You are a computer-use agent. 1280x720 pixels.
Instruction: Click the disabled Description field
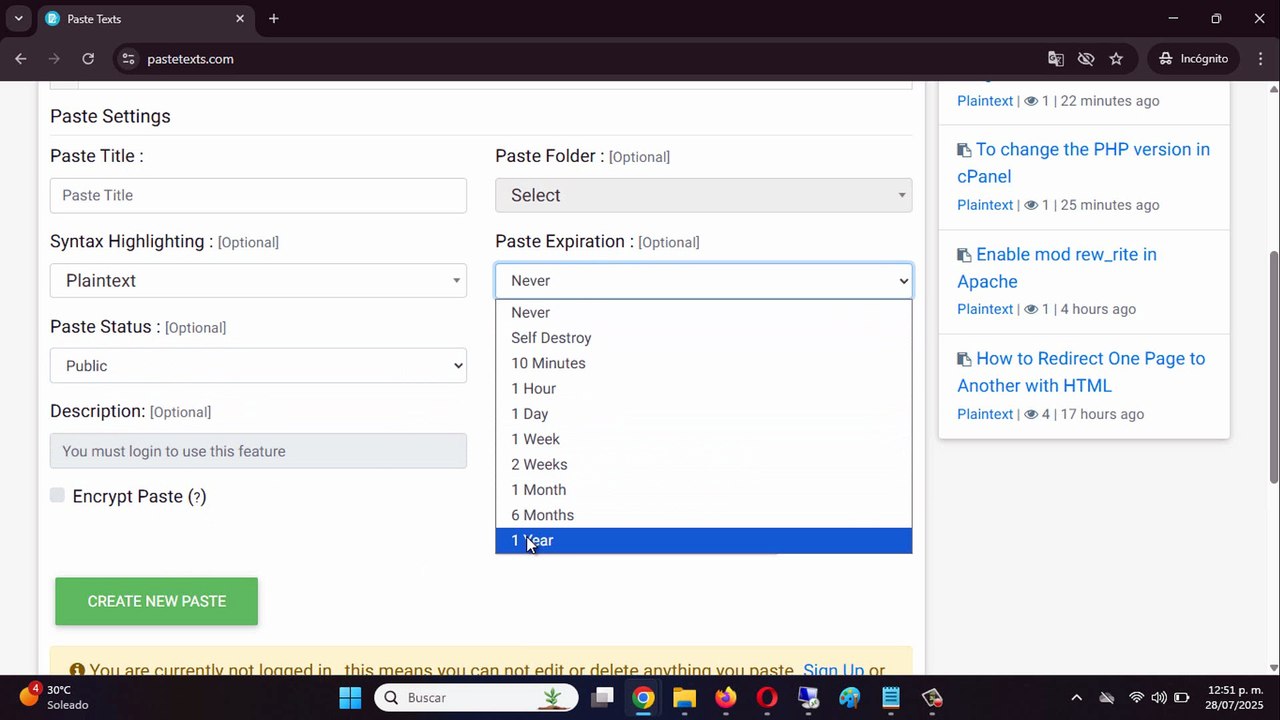(x=258, y=451)
